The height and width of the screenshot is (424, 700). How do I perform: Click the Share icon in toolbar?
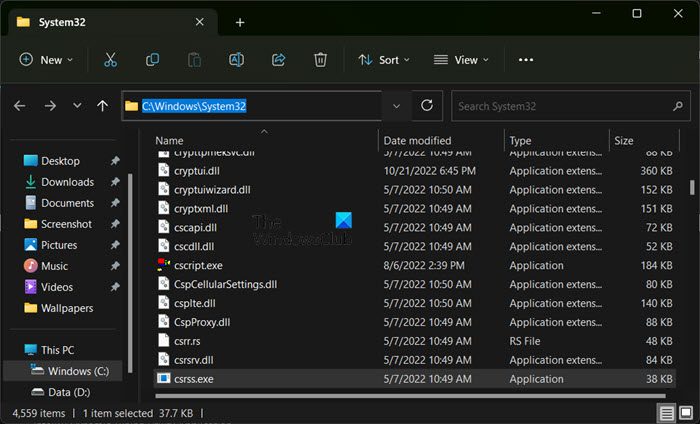coord(279,60)
